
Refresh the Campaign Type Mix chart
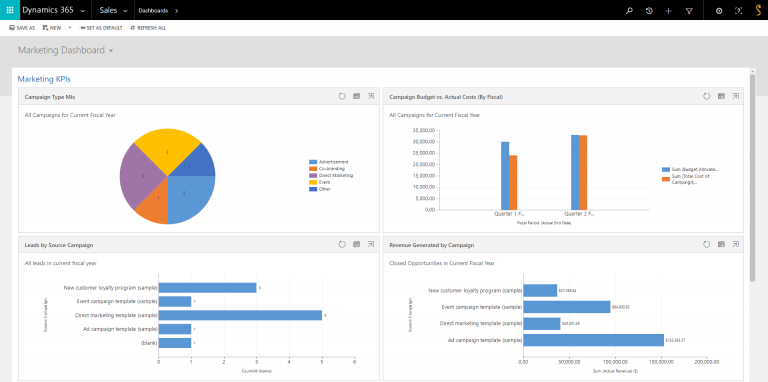[x=342, y=96]
